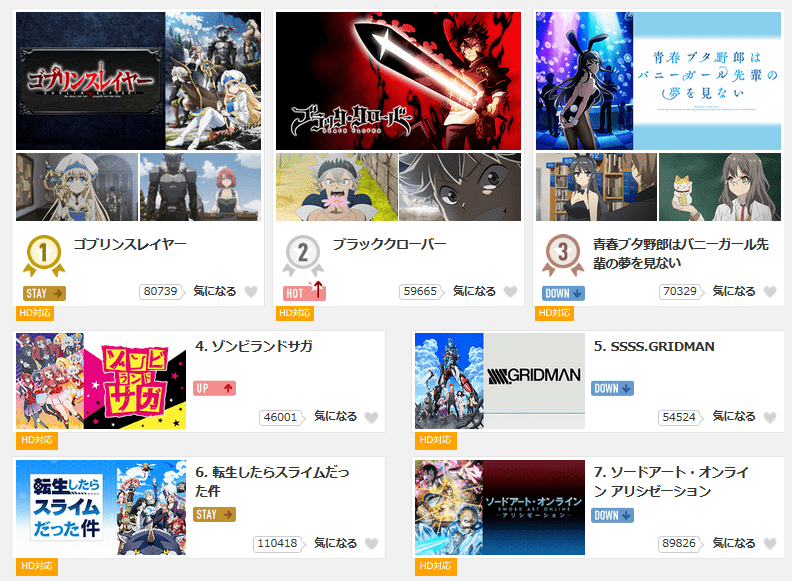Toggle the heart icon for SSSS.GRIDMAN

(770, 417)
